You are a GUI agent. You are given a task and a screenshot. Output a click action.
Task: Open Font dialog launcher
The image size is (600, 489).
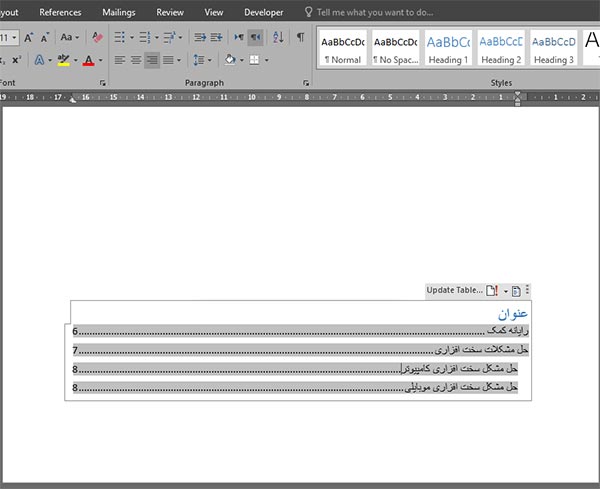point(102,83)
